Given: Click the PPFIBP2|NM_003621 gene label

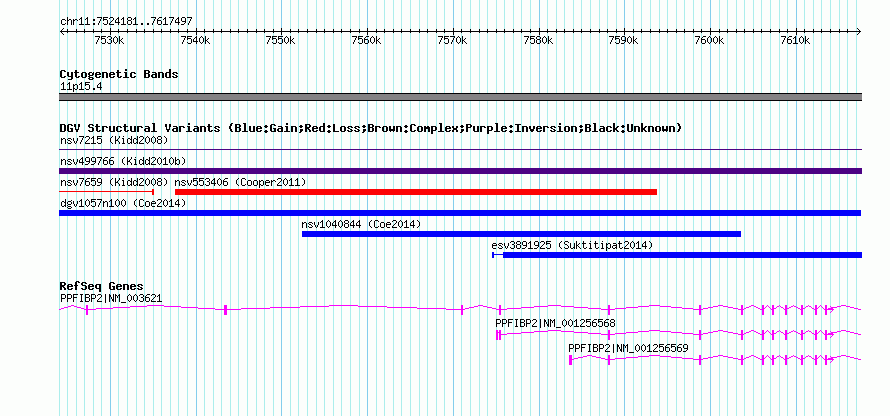Looking at the screenshot, I should pos(111,297).
